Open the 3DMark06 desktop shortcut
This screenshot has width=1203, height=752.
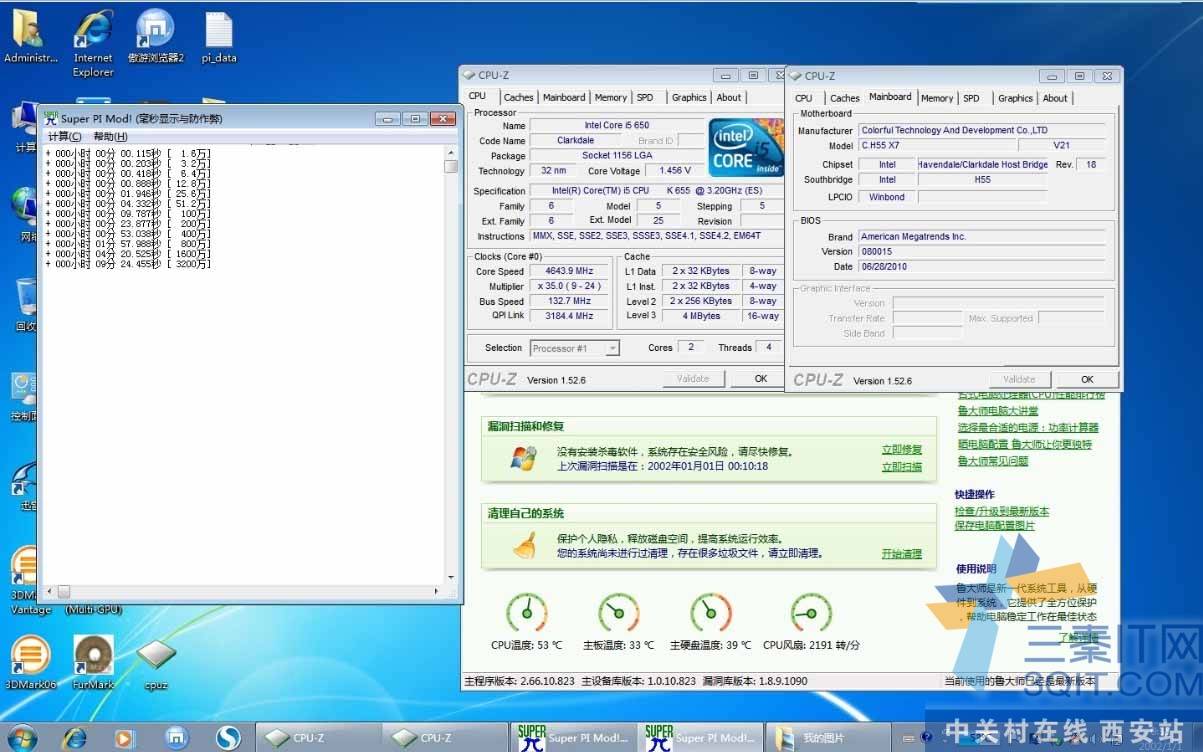pyautogui.click(x=30, y=662)
